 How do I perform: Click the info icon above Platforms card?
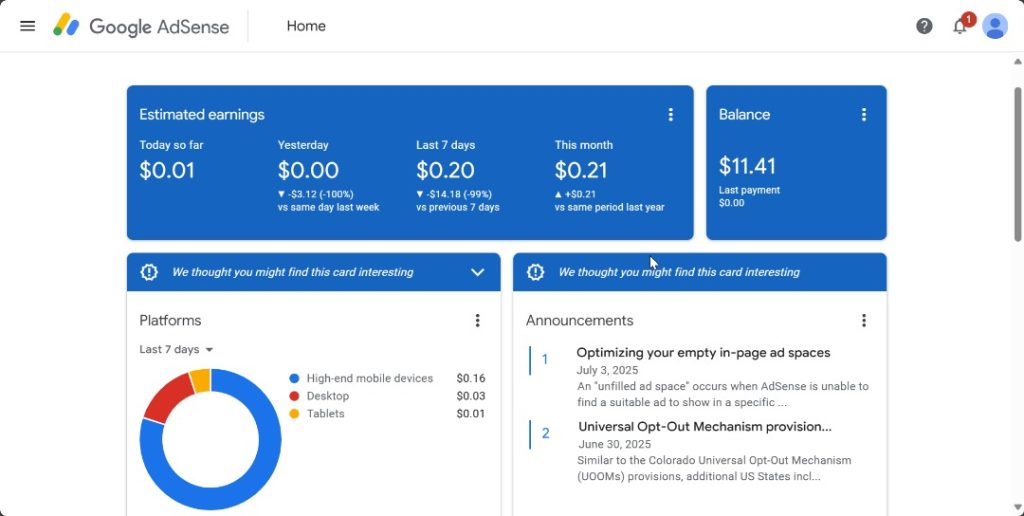coord(149,272)
